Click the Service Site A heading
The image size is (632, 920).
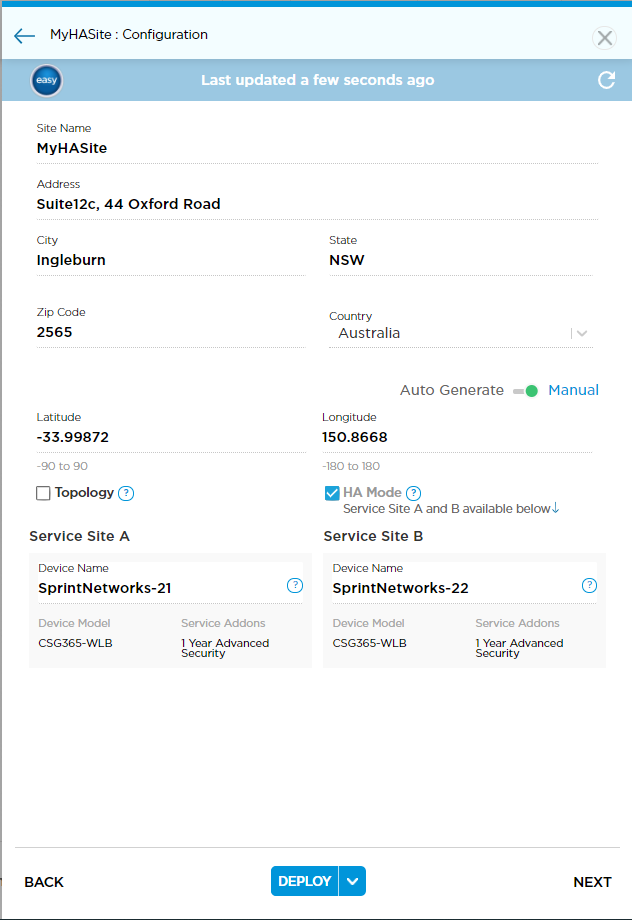(x=80, y=536)
